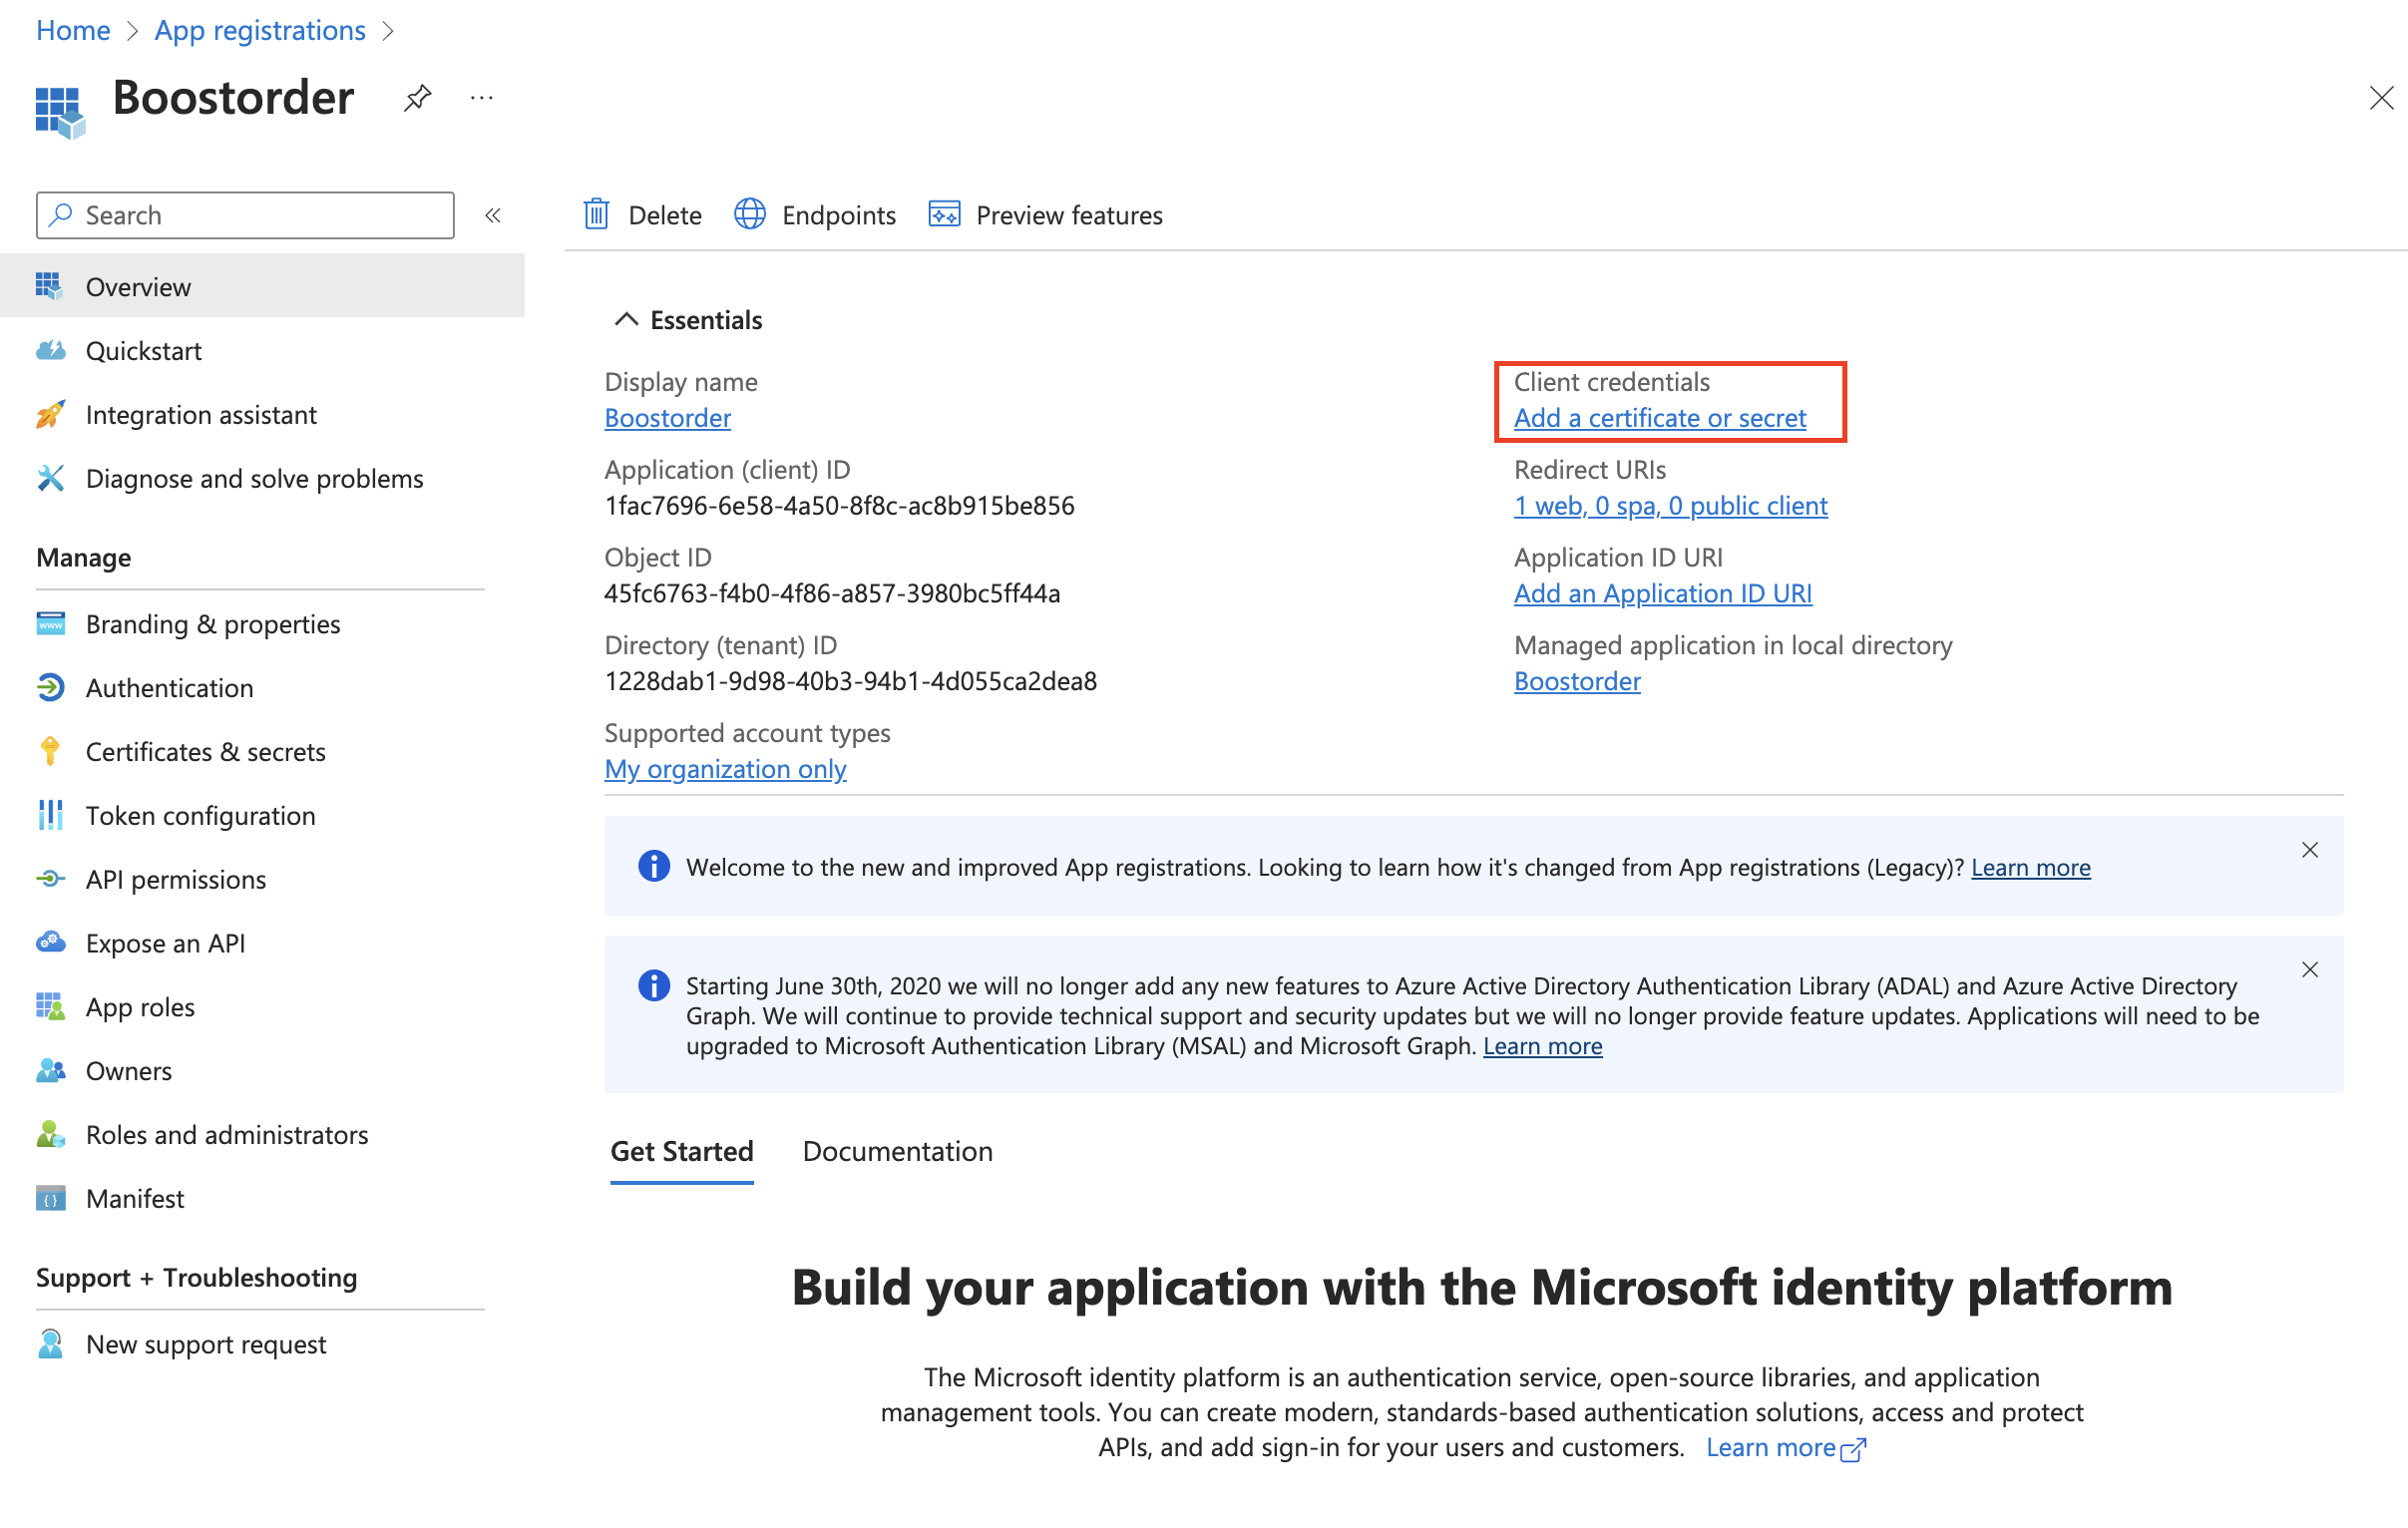The width and height of the screenshot is (2408, 1528).
Task: Click the external link icon after Learn more
Action: pyautogui.click(x=1853, y=1450)
